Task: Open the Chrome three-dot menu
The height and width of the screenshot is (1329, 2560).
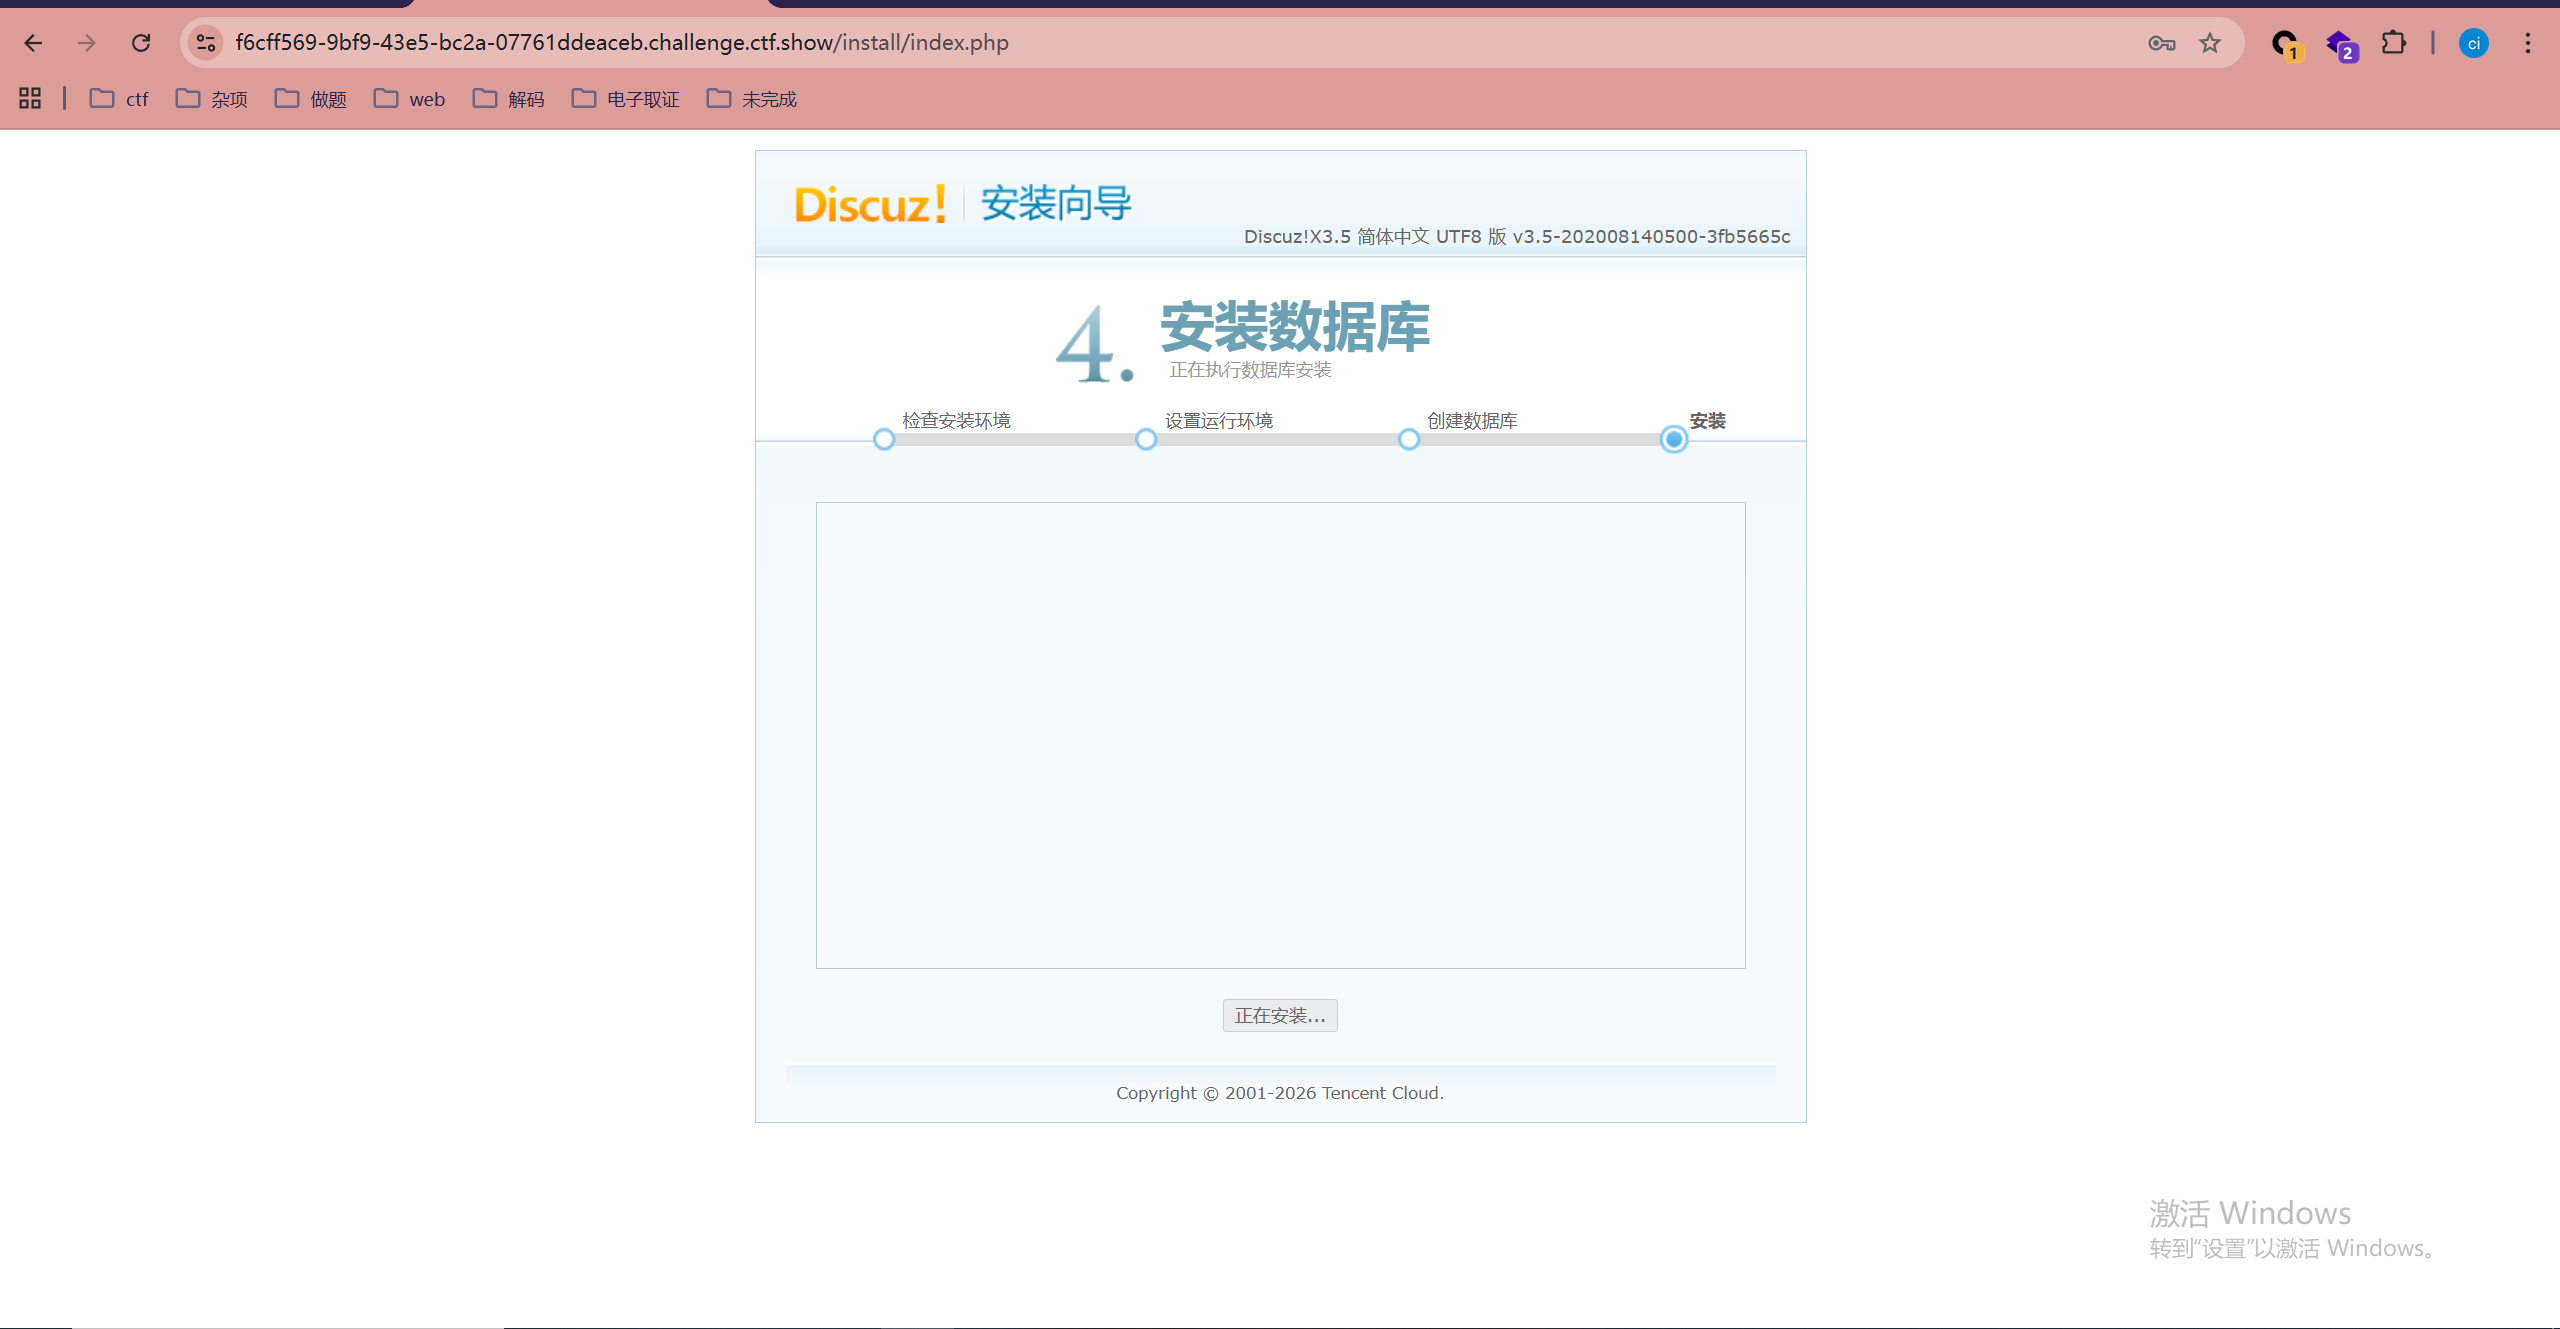Action: click(2527, 43)
